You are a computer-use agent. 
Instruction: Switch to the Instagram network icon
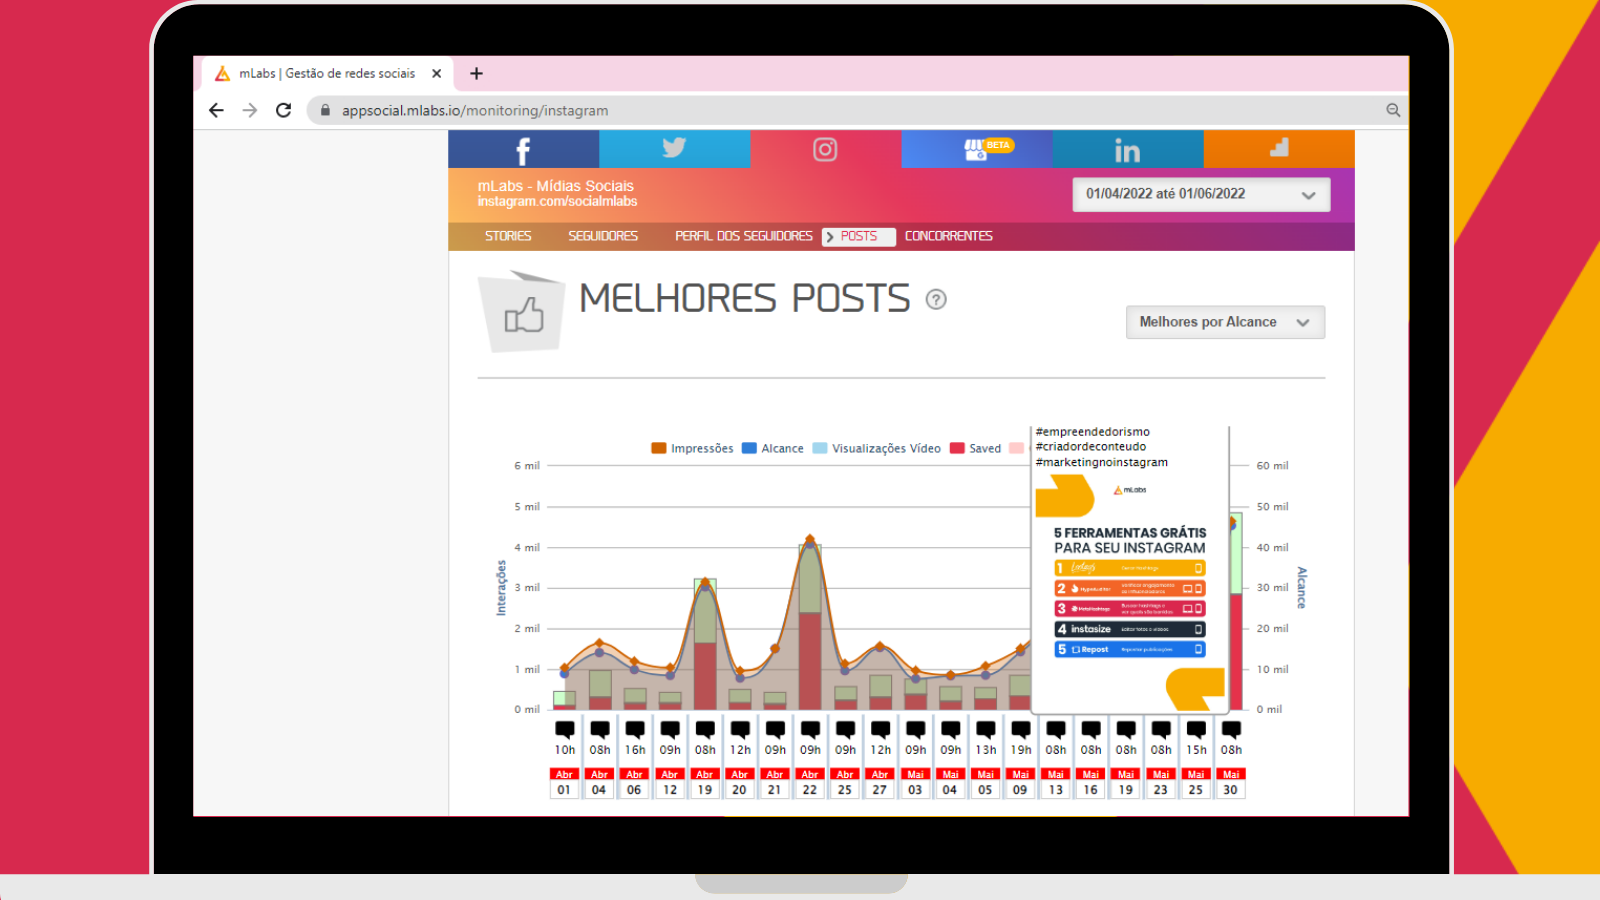coord(824,149)
